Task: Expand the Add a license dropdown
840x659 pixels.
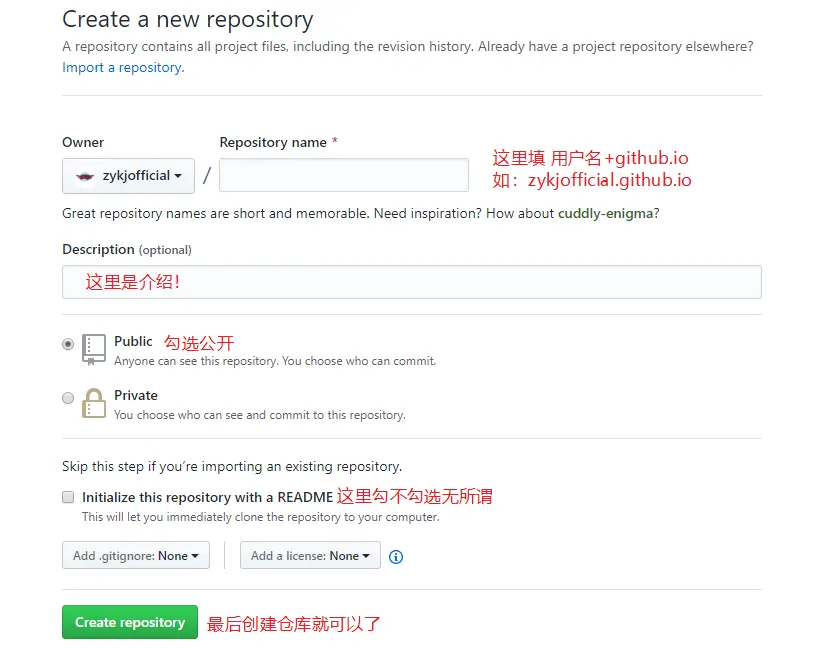Action: click(310, 556)
